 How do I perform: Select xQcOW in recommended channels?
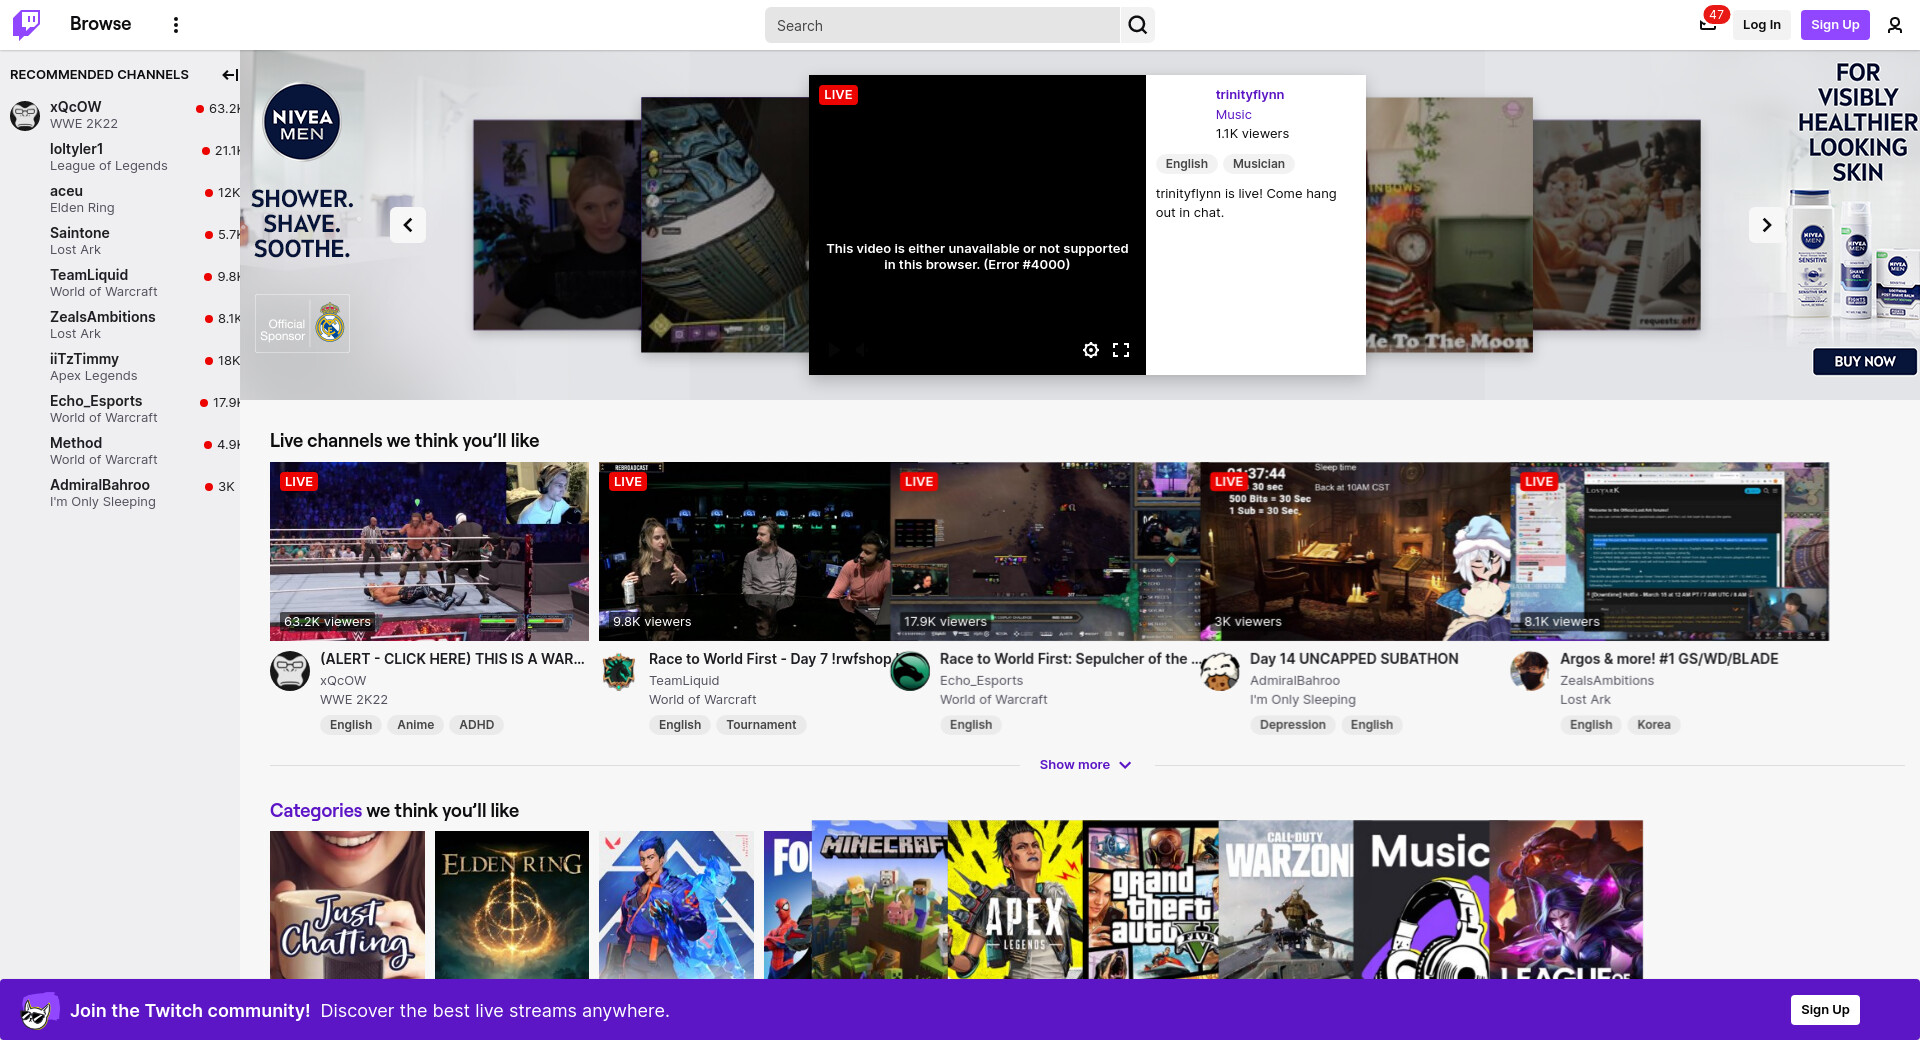[76, 107]
